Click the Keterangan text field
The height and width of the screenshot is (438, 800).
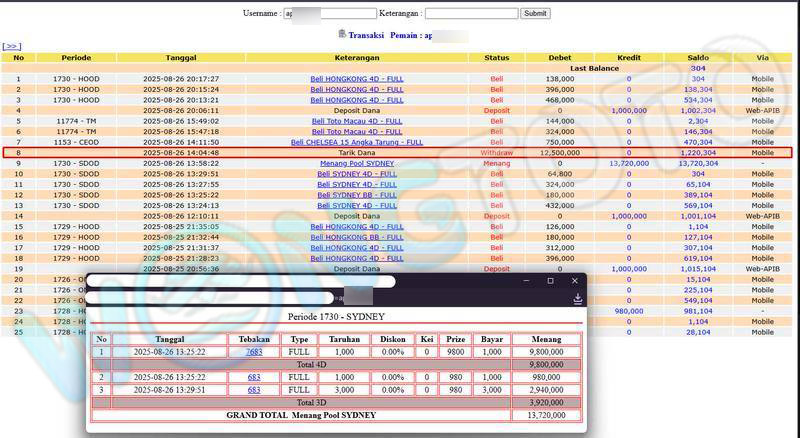(x=471, y=14)
